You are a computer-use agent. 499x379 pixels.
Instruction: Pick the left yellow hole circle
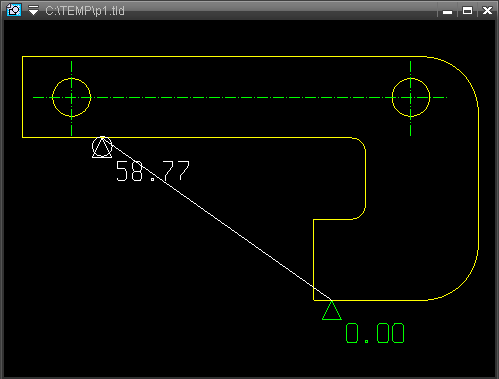(72, 97)
